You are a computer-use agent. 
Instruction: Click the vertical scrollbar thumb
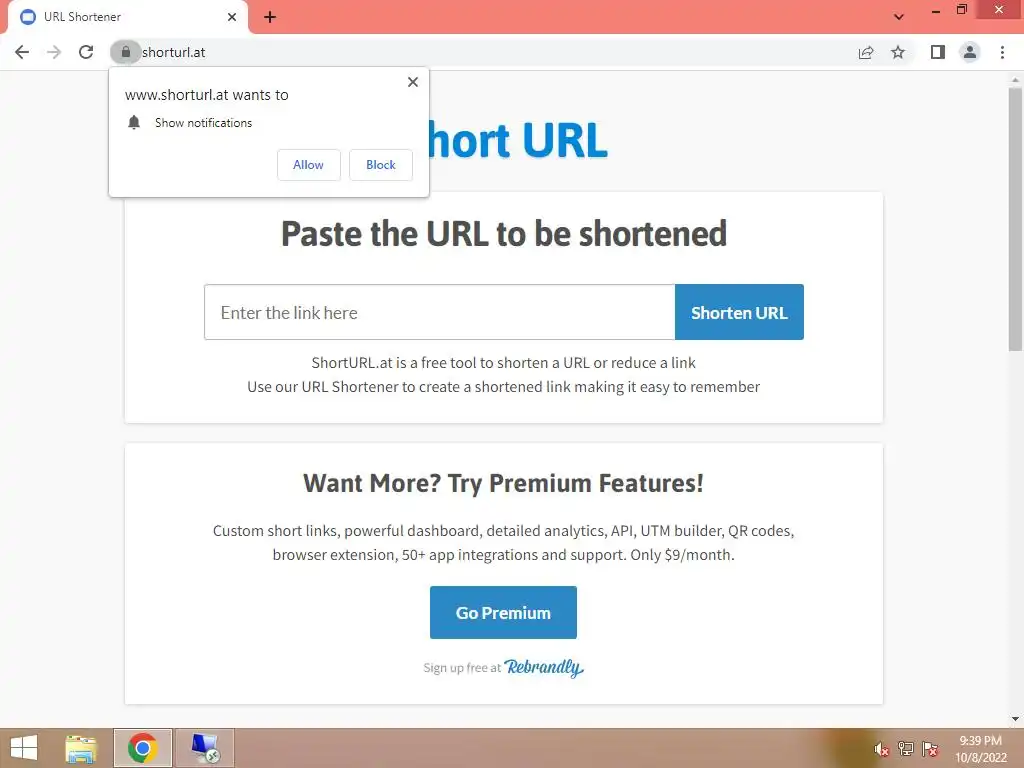[x=1015, y=219]
